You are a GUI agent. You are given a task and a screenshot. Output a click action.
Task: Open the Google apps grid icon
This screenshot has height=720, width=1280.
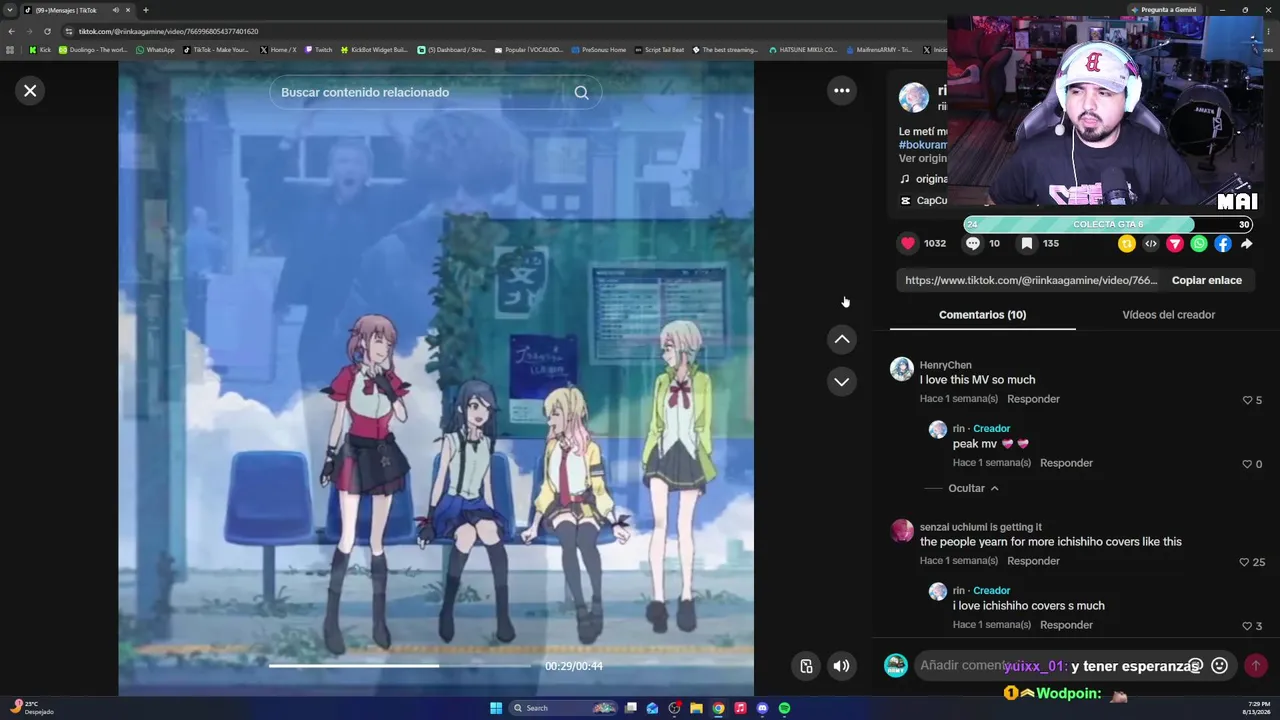(10, 50)
